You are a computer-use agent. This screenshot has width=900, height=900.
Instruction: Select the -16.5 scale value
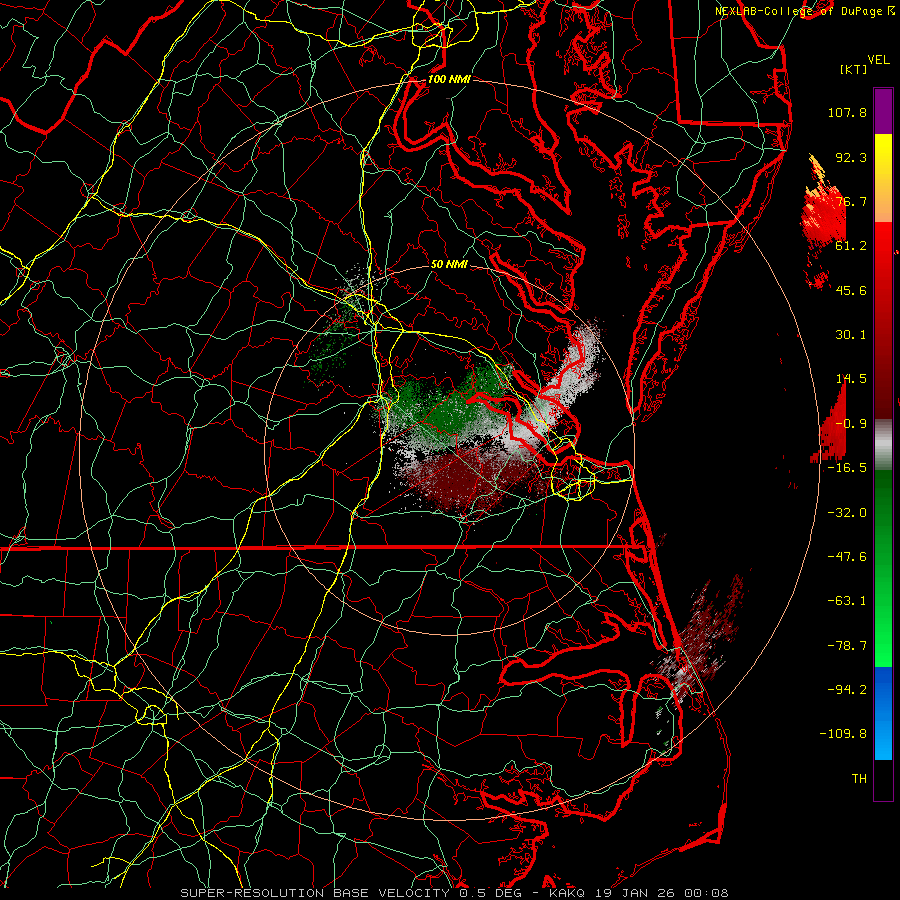click(847, 468)
